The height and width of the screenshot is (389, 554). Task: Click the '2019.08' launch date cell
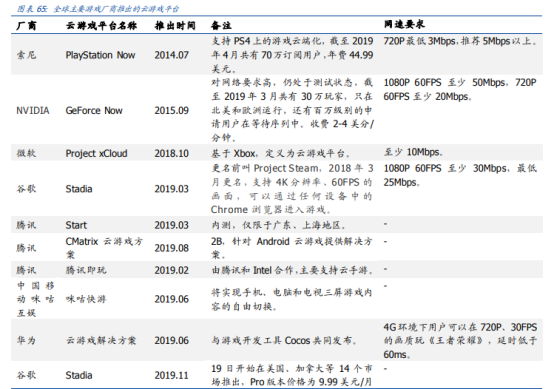[171, 248]
